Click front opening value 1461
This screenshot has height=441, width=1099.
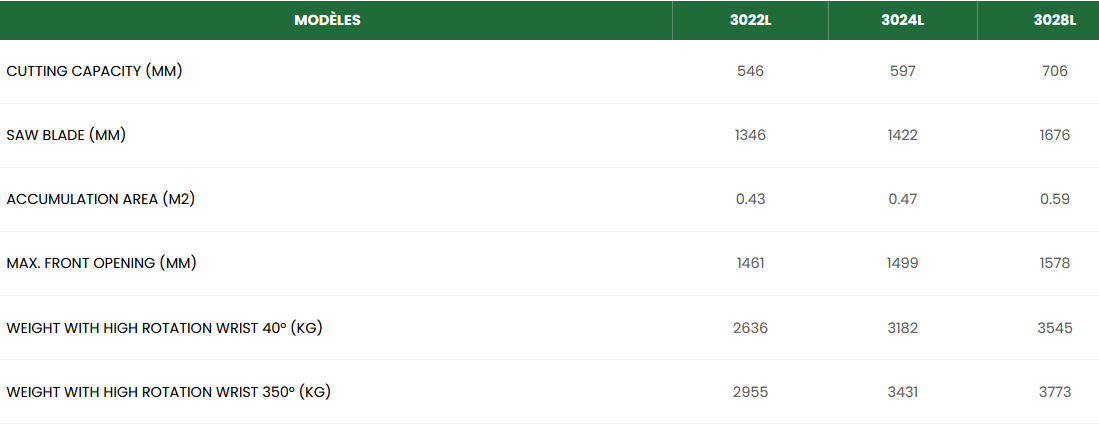[x=750, y=263]
